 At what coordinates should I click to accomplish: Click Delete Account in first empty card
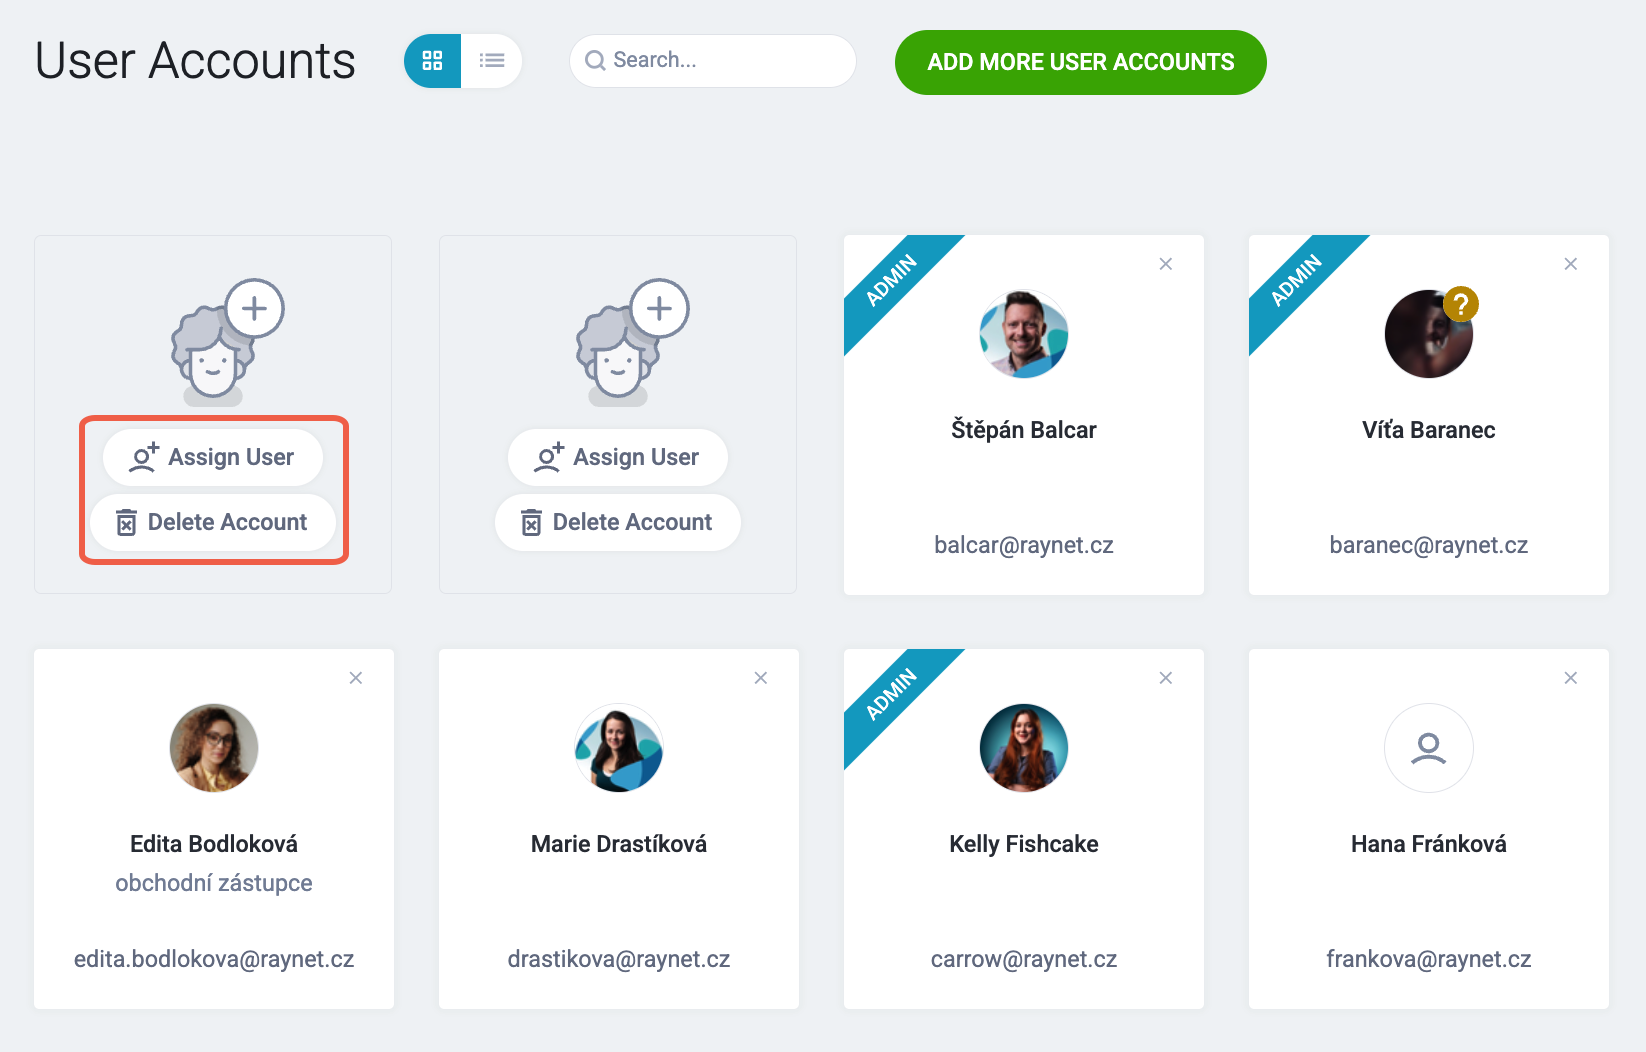pos(213,522)
